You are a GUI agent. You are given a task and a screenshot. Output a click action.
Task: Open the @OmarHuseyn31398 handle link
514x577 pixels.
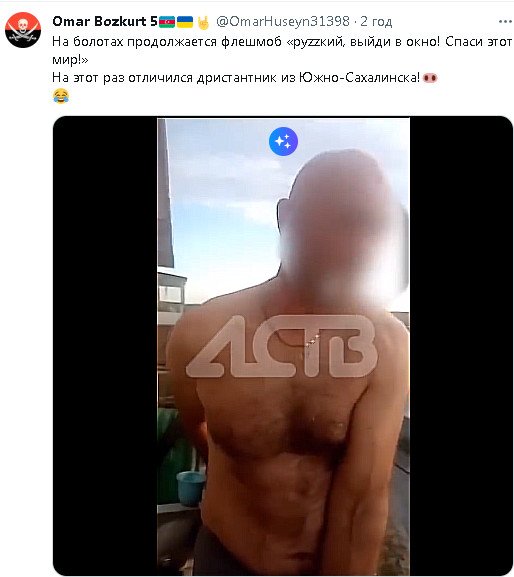point(283,22)
